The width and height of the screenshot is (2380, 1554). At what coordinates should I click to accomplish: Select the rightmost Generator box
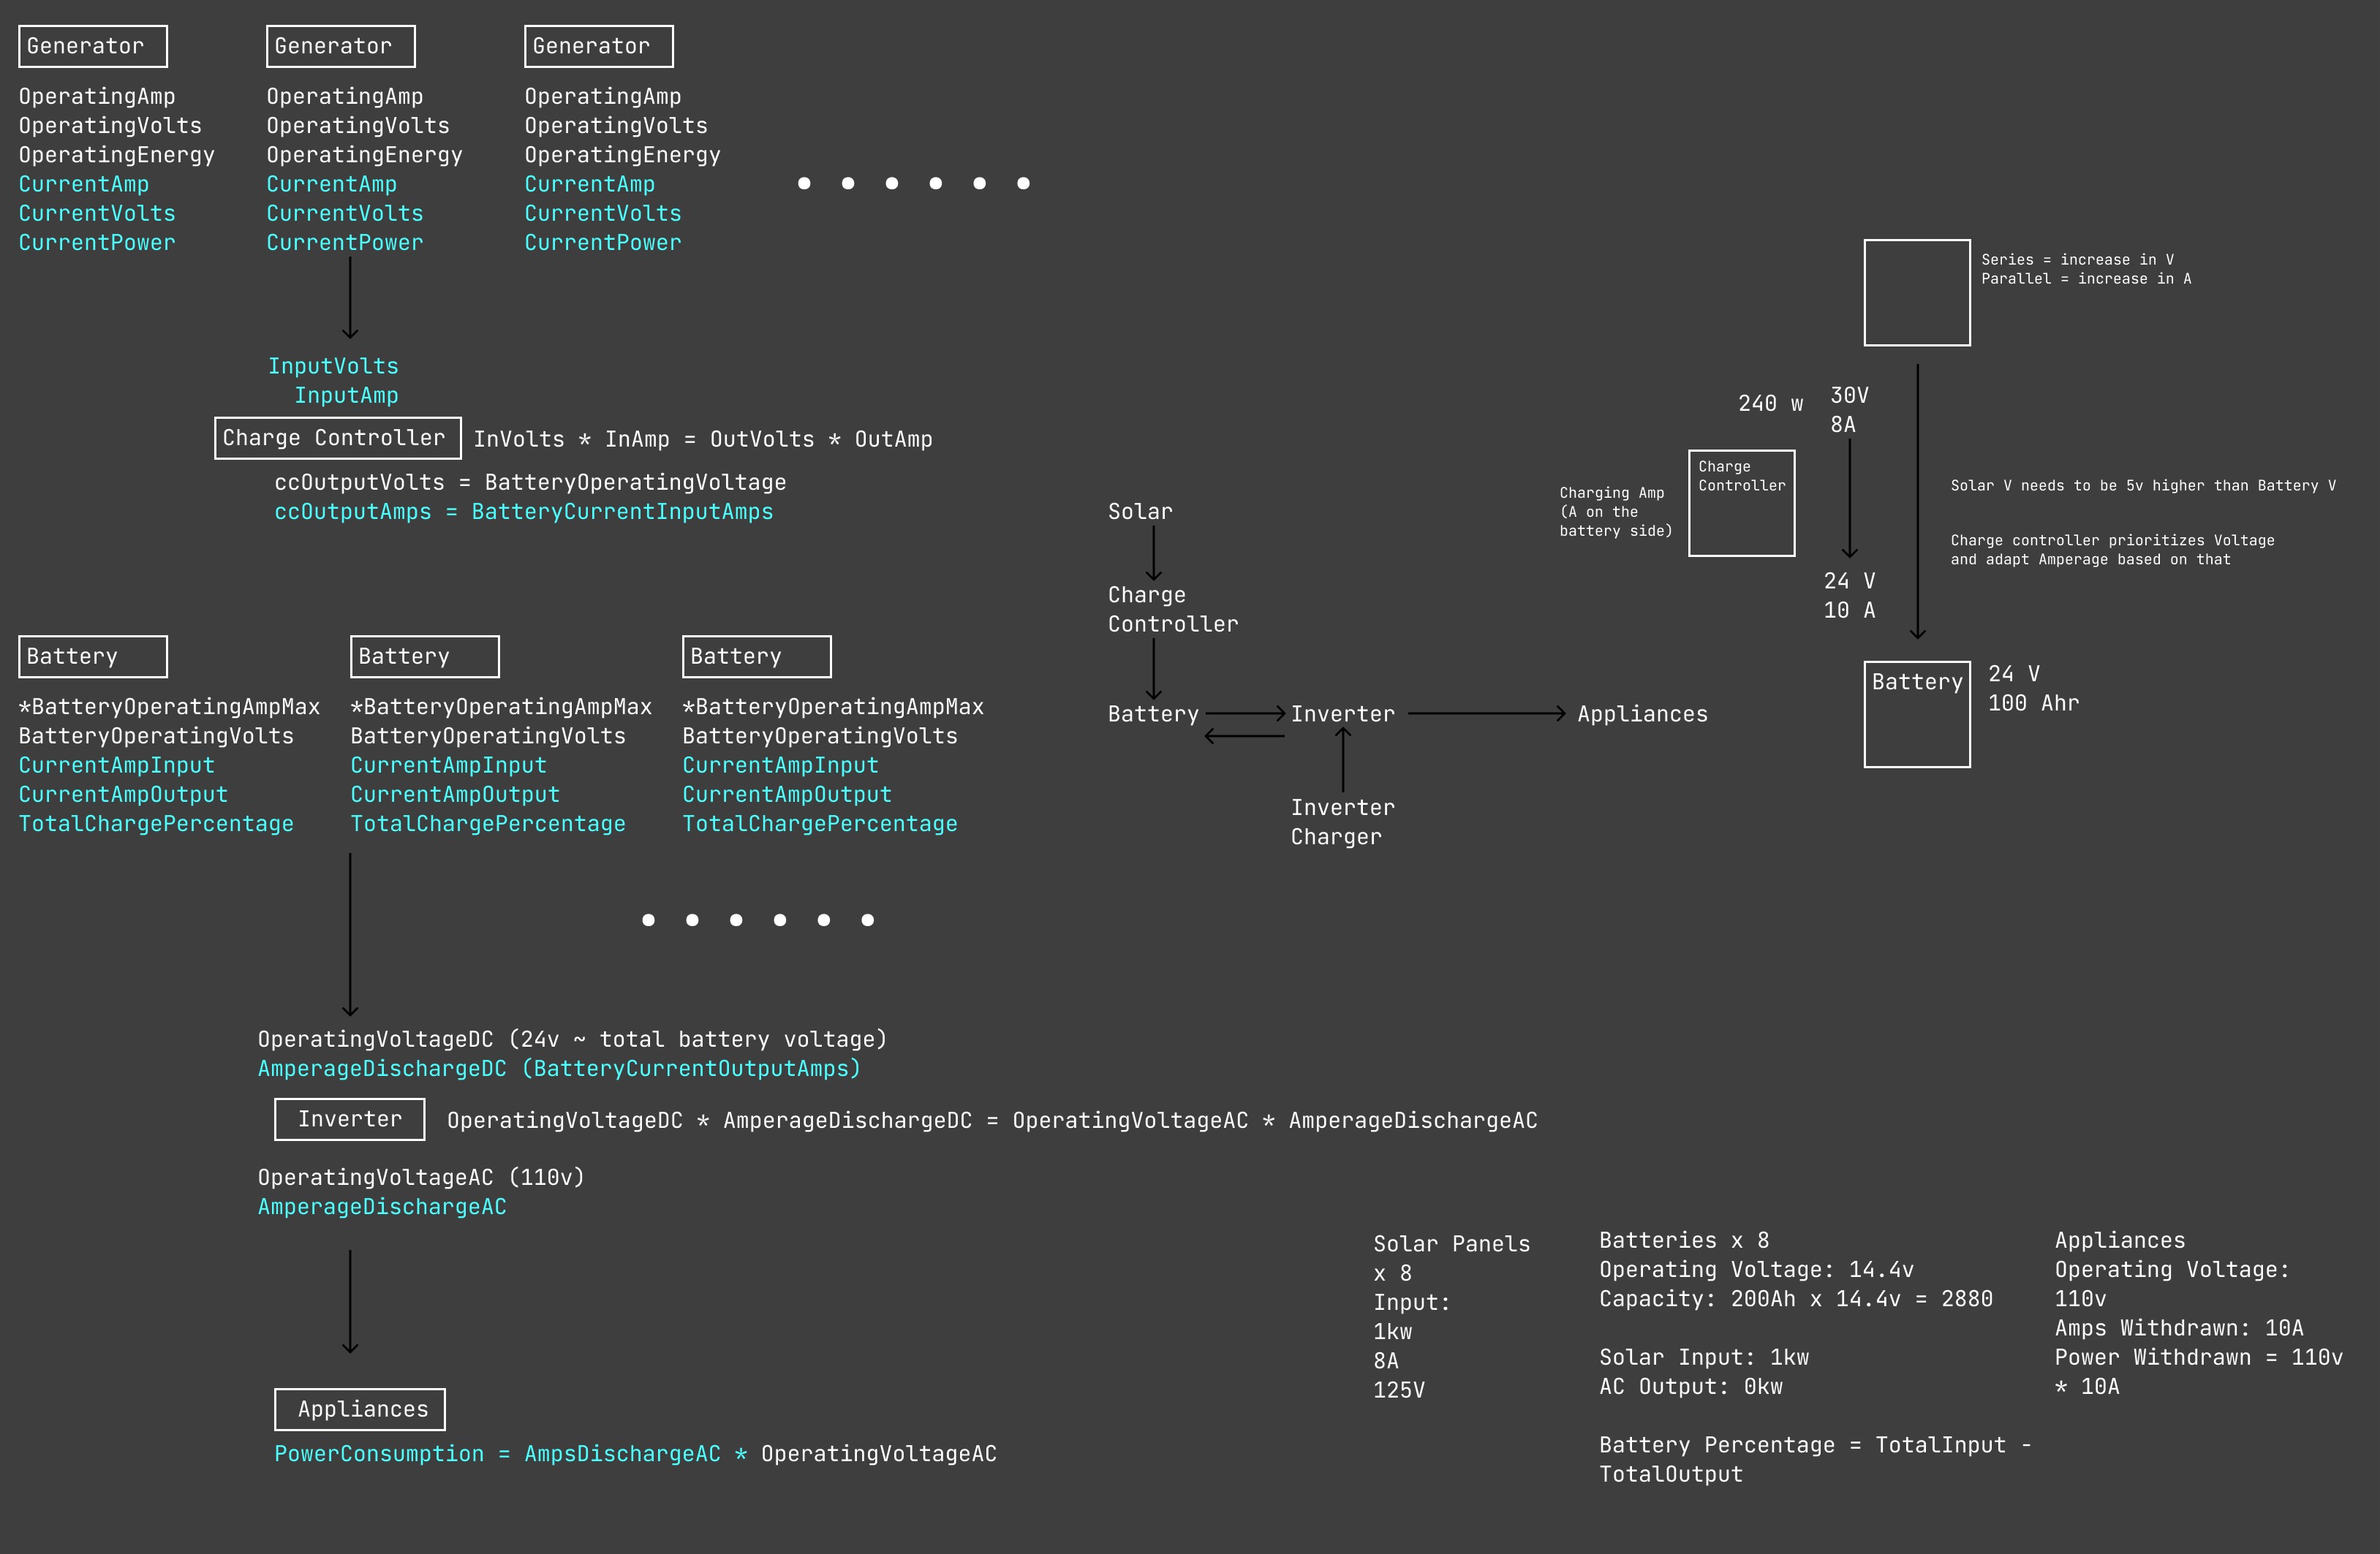coord(598,47)
